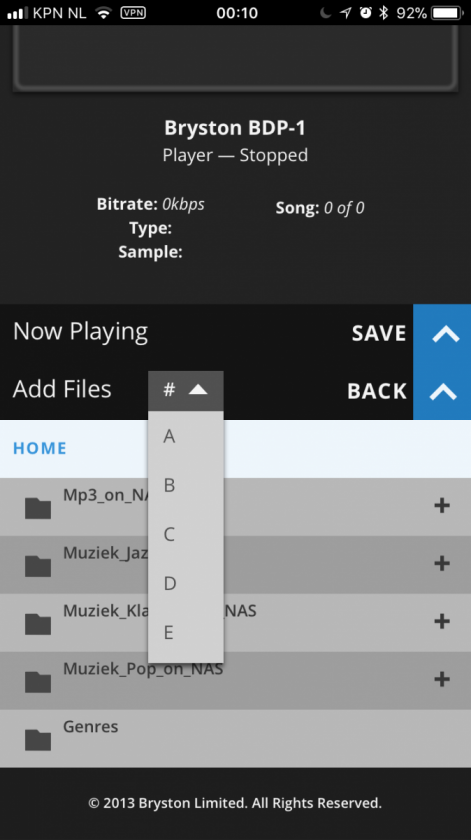The height and width of the screenshot is (840, 471).
Task: Collapse Add Files with blue chevron
Action: (x=442, y=391)
